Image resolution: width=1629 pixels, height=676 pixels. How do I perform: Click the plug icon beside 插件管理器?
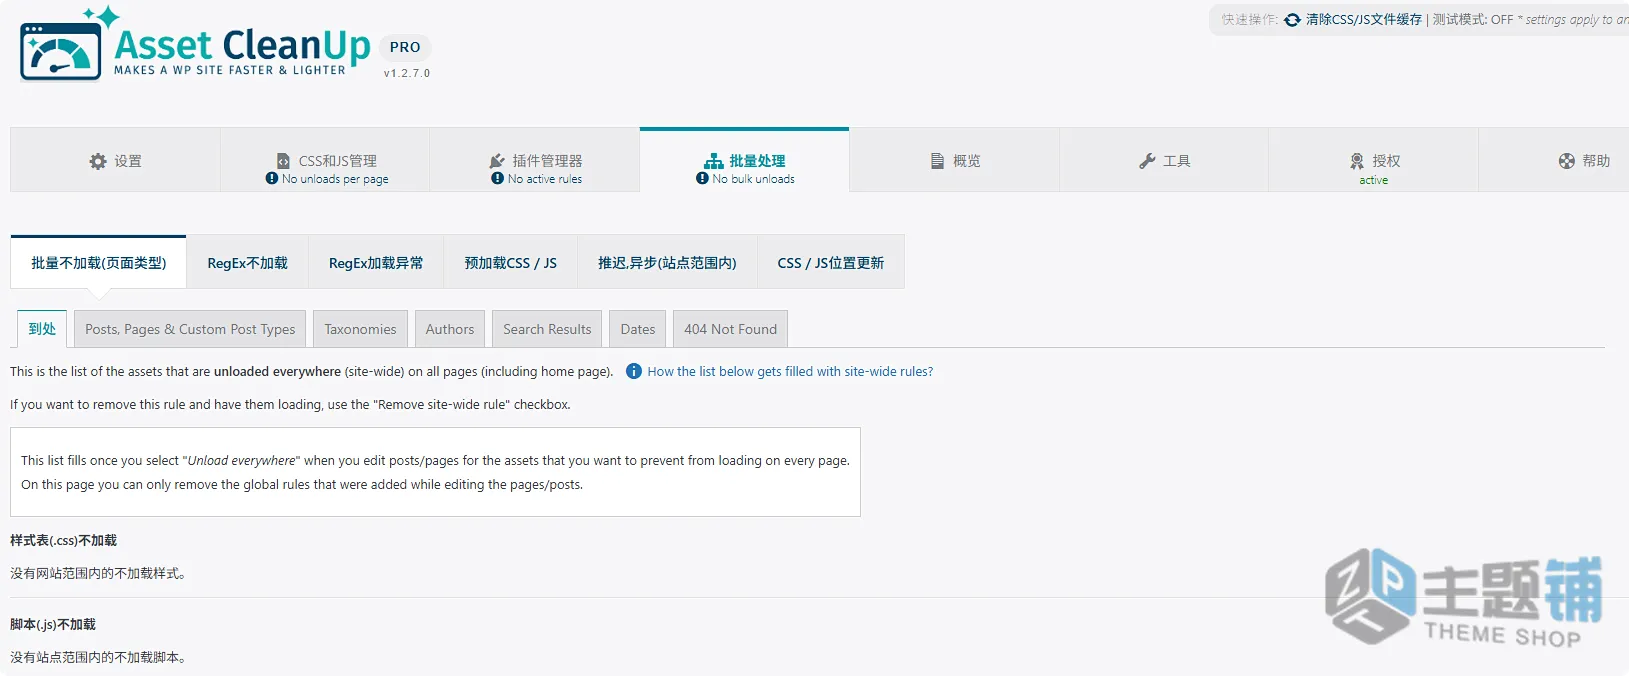497,161
